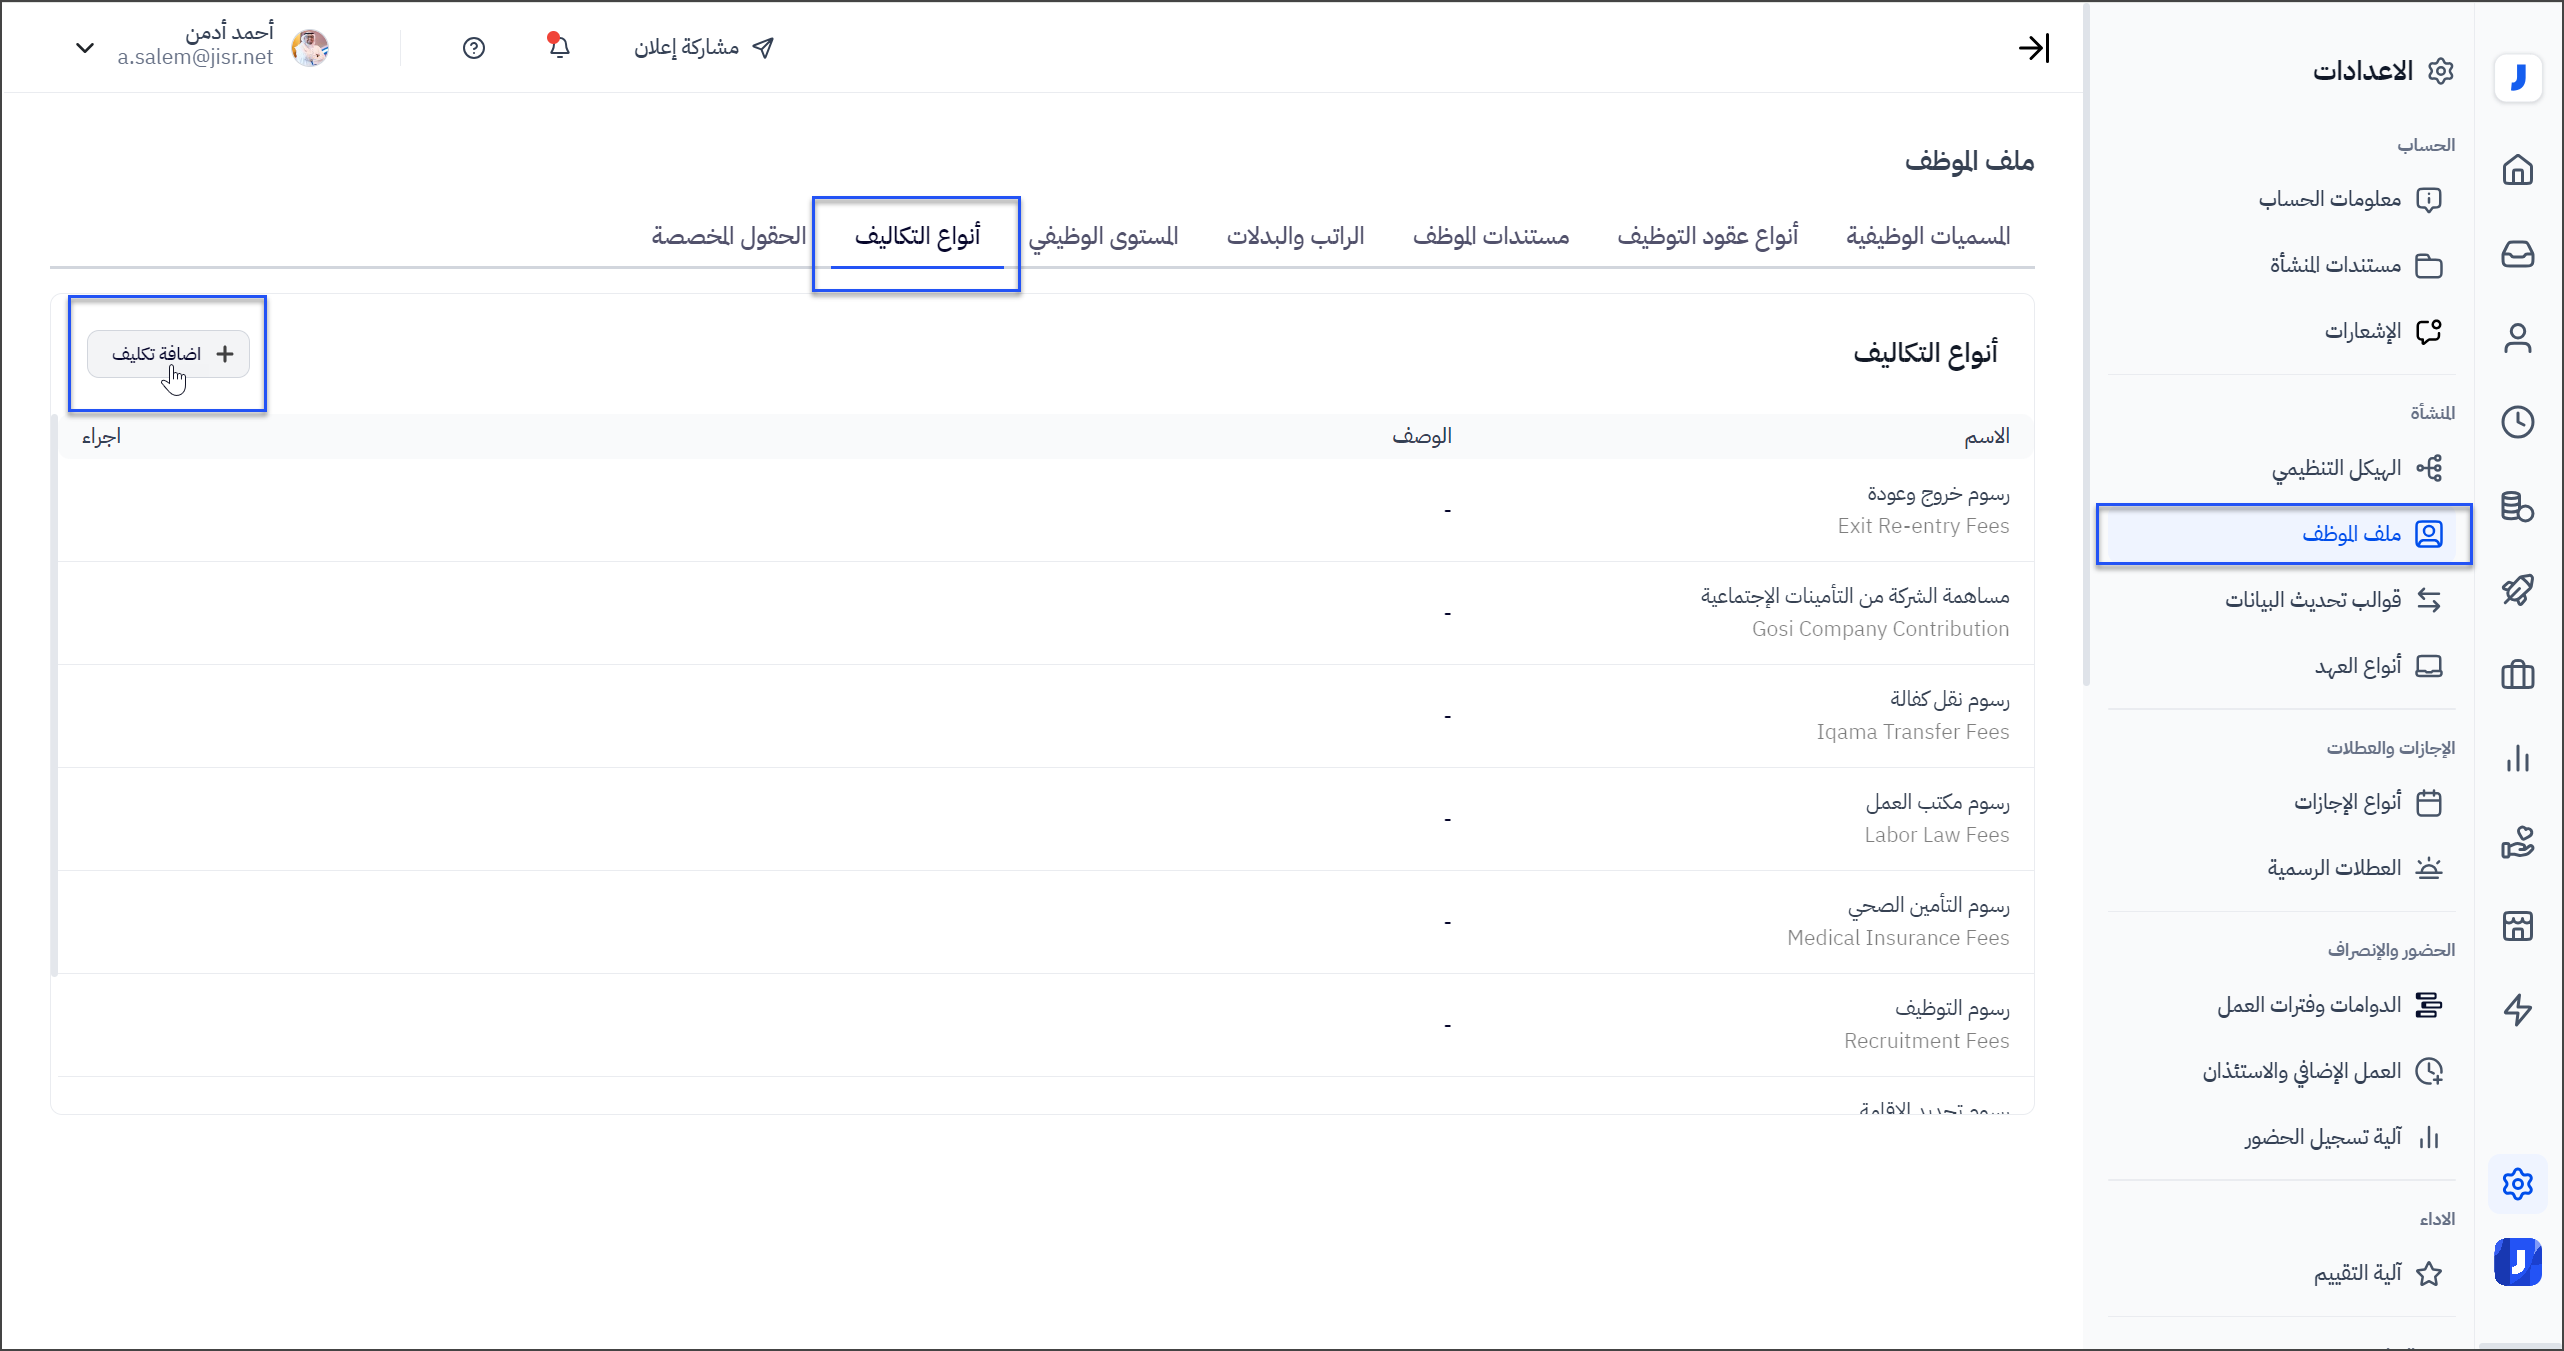Switch to the الراتب والبدلات tab
This screenshot has height=1351, width=2564.
(1295, 236)
